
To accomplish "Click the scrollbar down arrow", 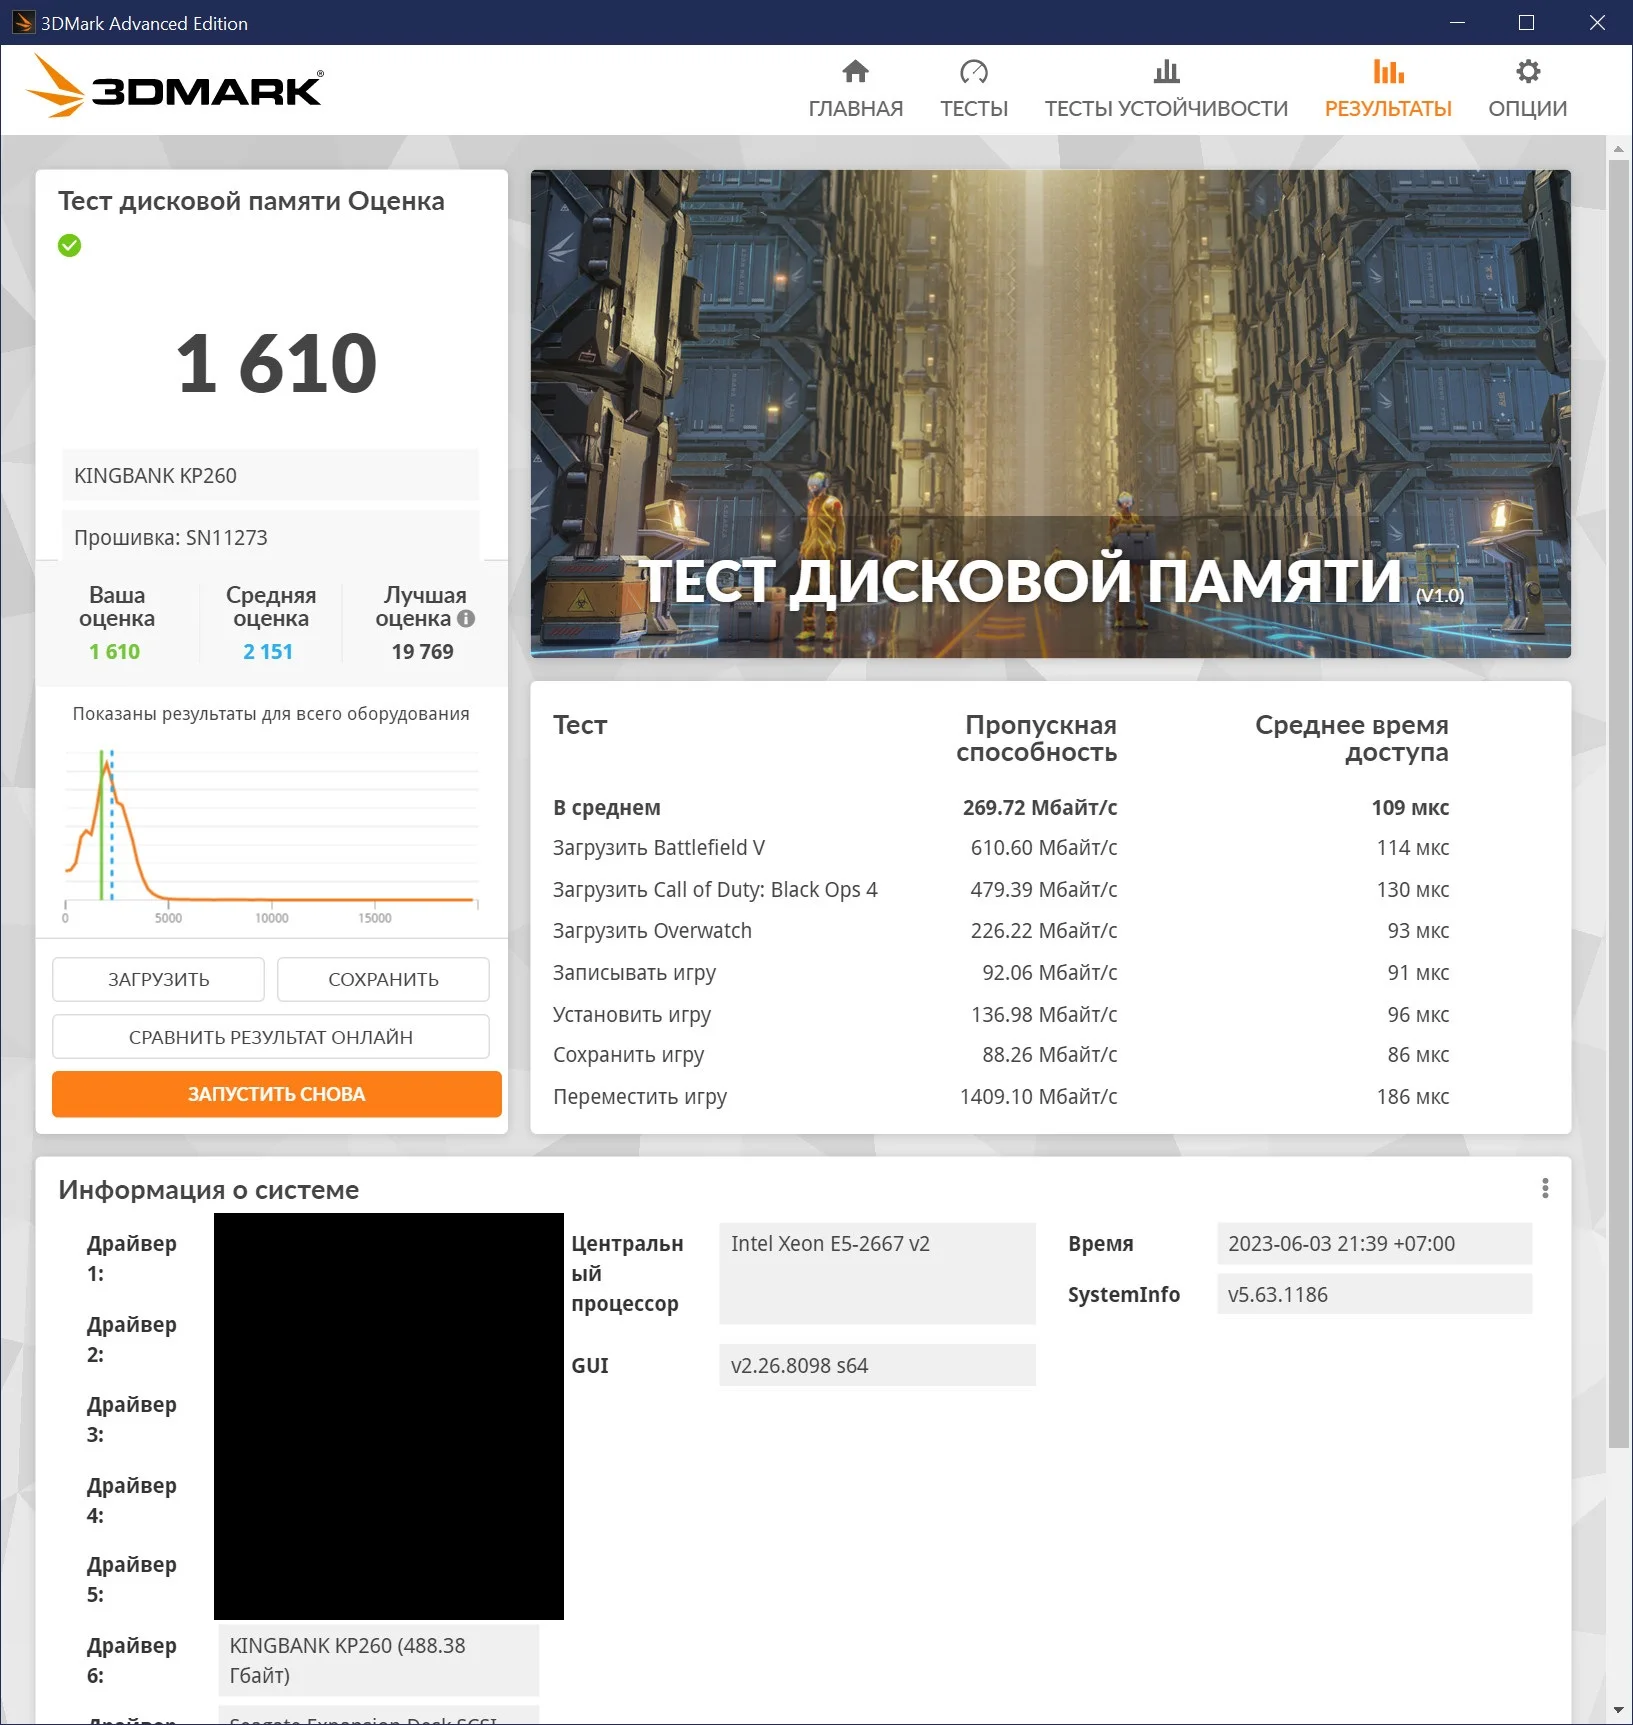I will 1619,1711.
